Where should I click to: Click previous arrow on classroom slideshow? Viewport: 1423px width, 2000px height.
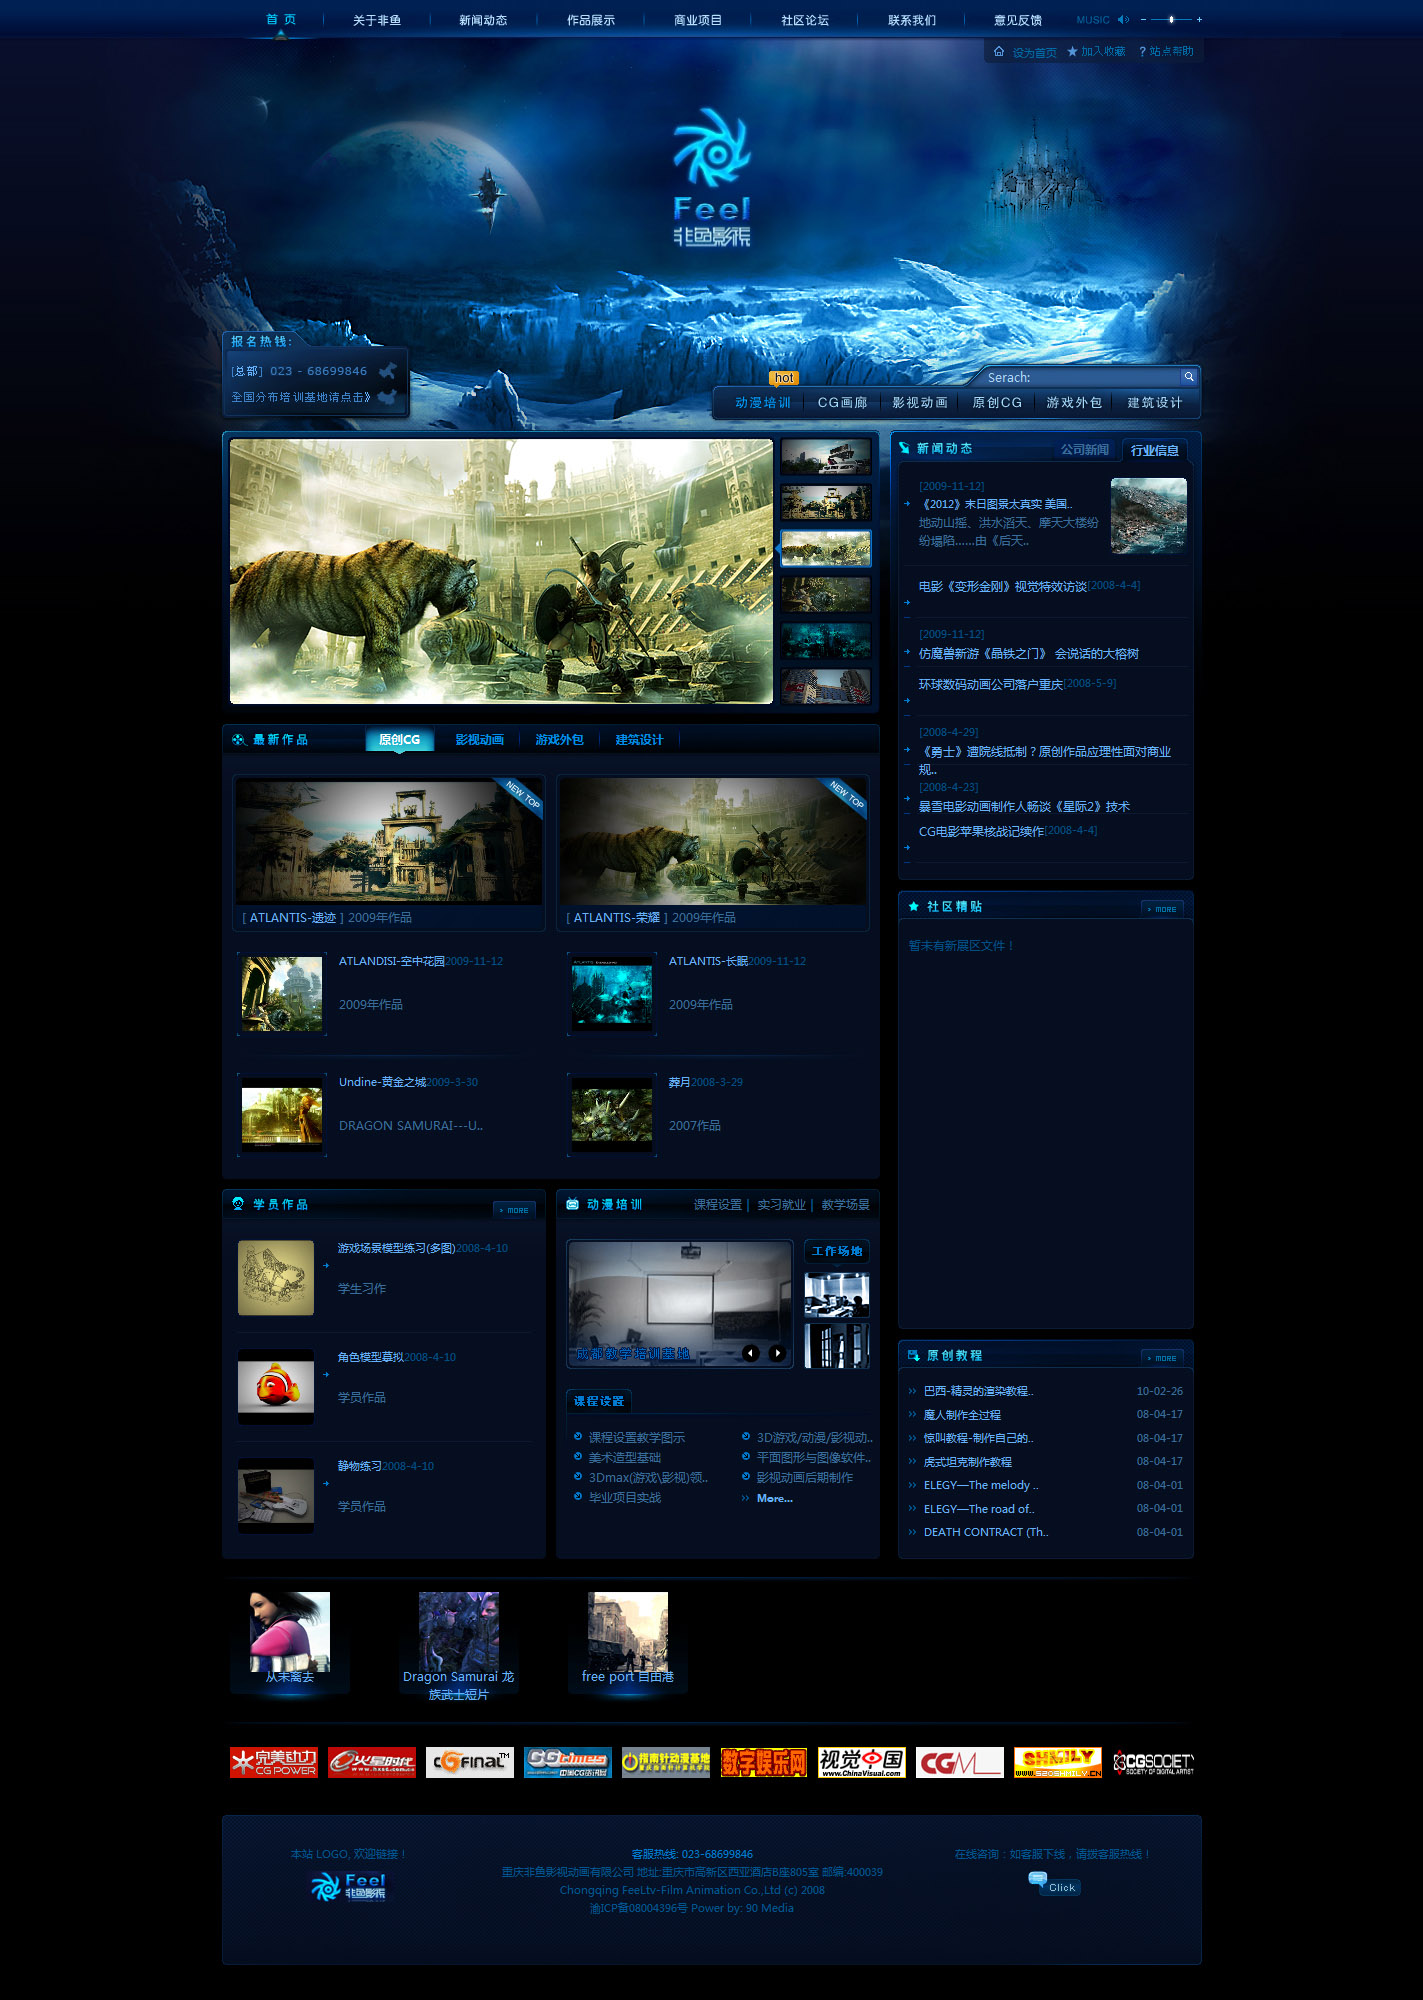(750, 1353)
